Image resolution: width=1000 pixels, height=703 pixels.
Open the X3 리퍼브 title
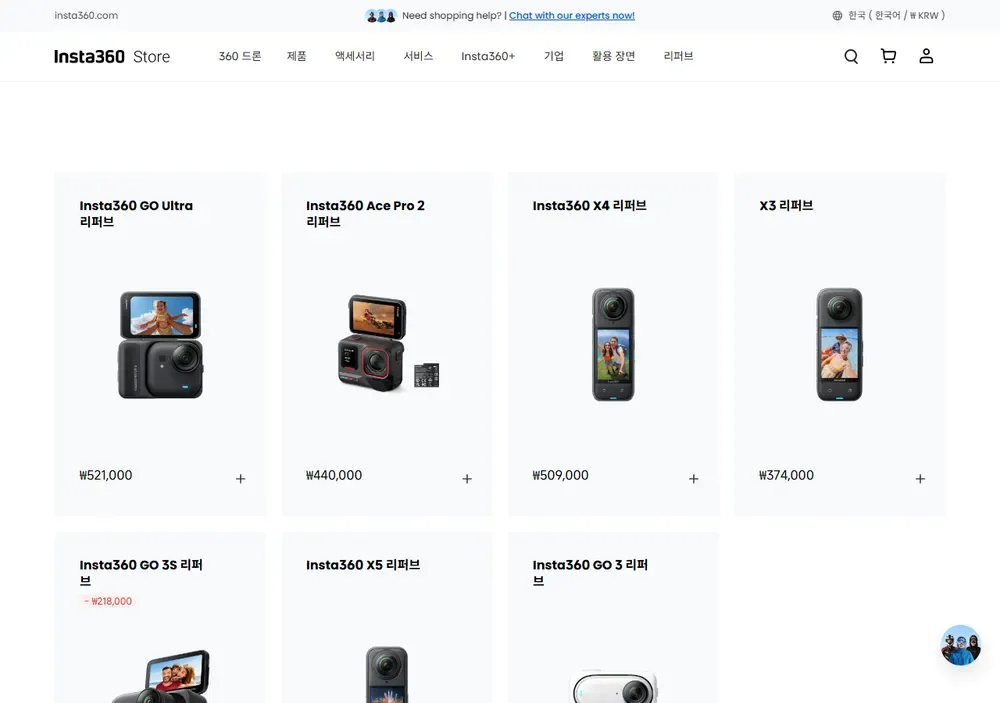[786, 205]
